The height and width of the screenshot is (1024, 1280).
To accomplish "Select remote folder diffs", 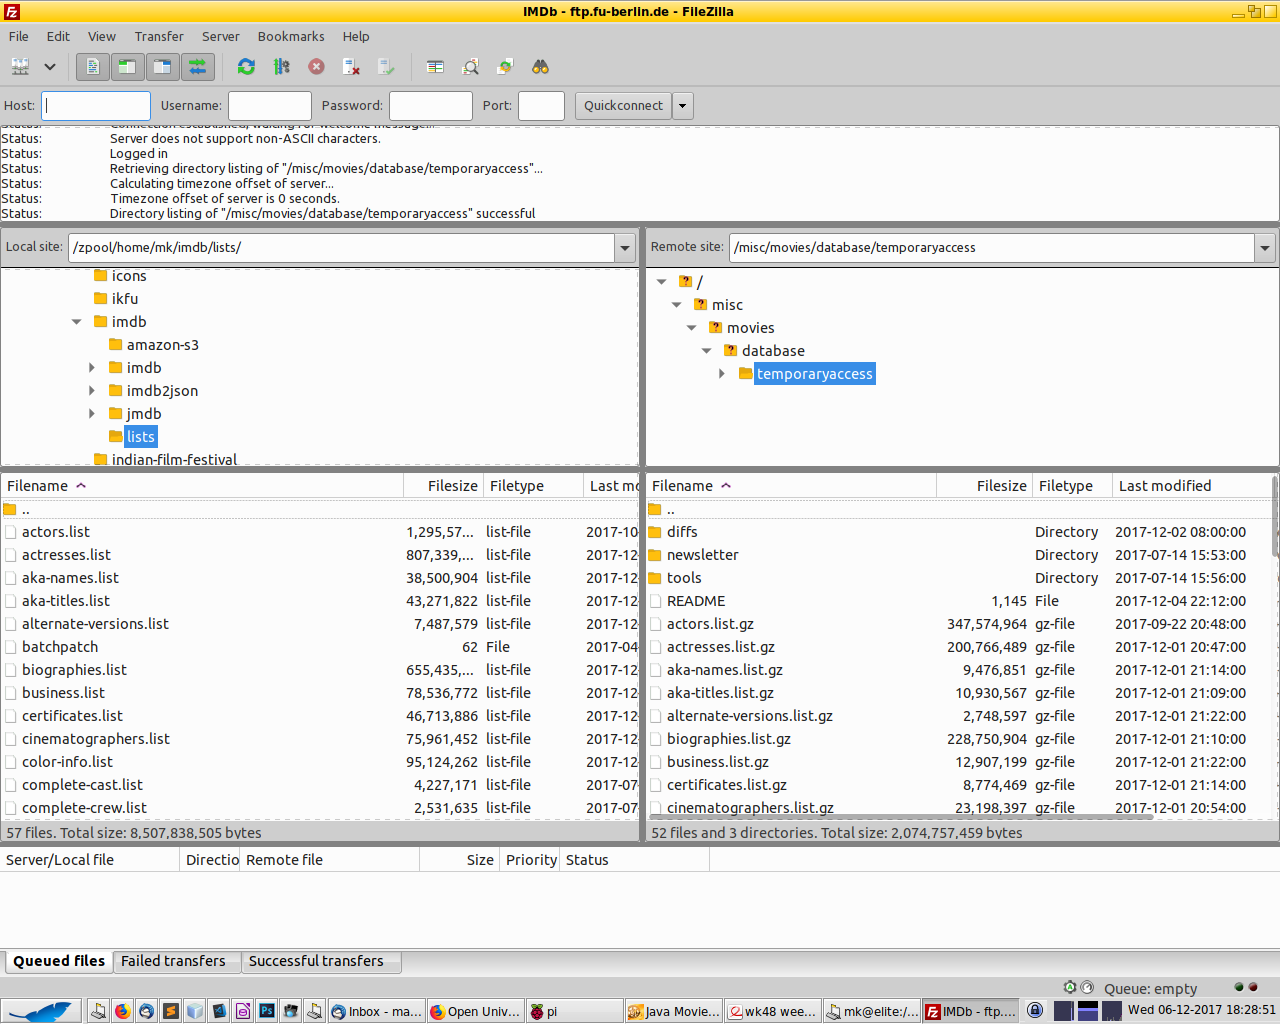I will 959,532.
